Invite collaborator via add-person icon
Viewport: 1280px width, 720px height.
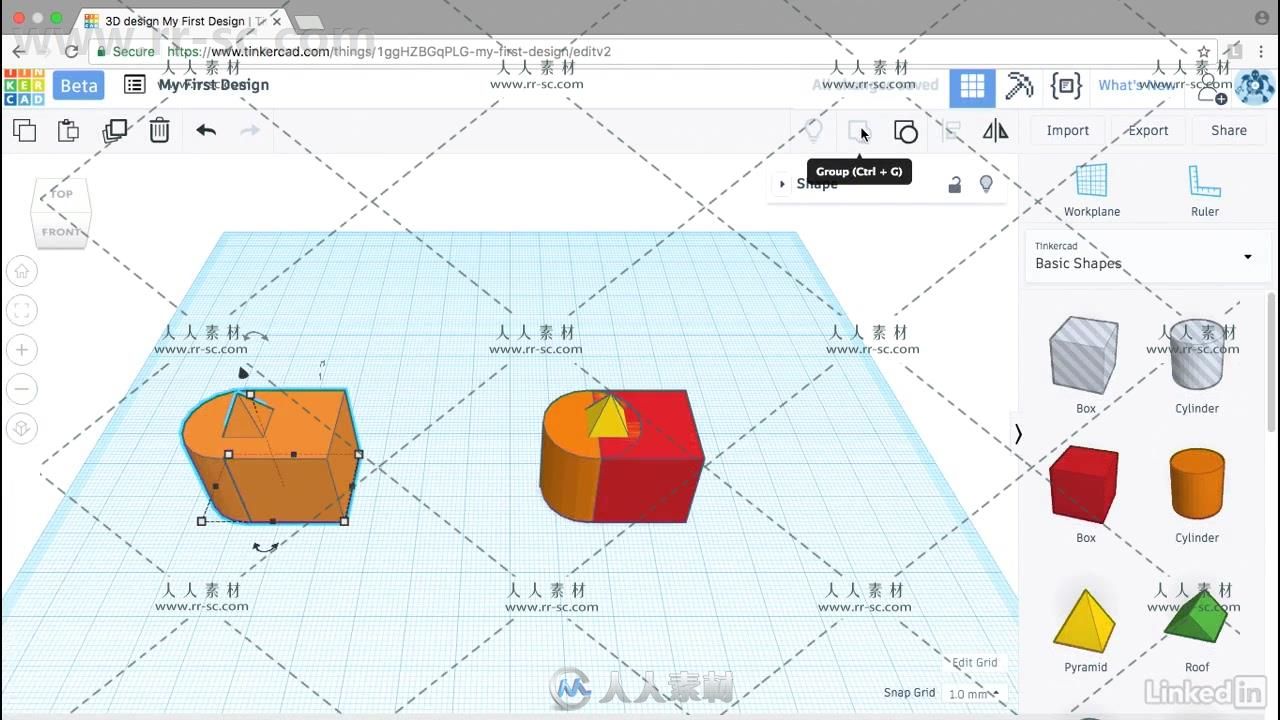tap(1211, 88)
